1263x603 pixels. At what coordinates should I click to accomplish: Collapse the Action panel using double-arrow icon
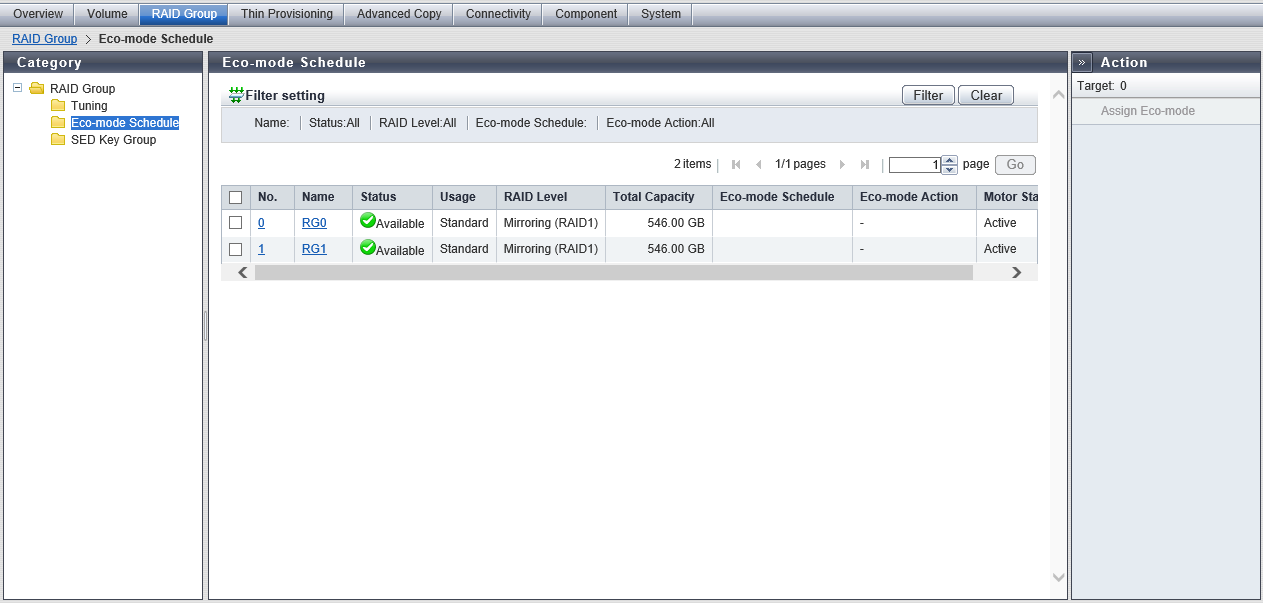point(1082,62)
